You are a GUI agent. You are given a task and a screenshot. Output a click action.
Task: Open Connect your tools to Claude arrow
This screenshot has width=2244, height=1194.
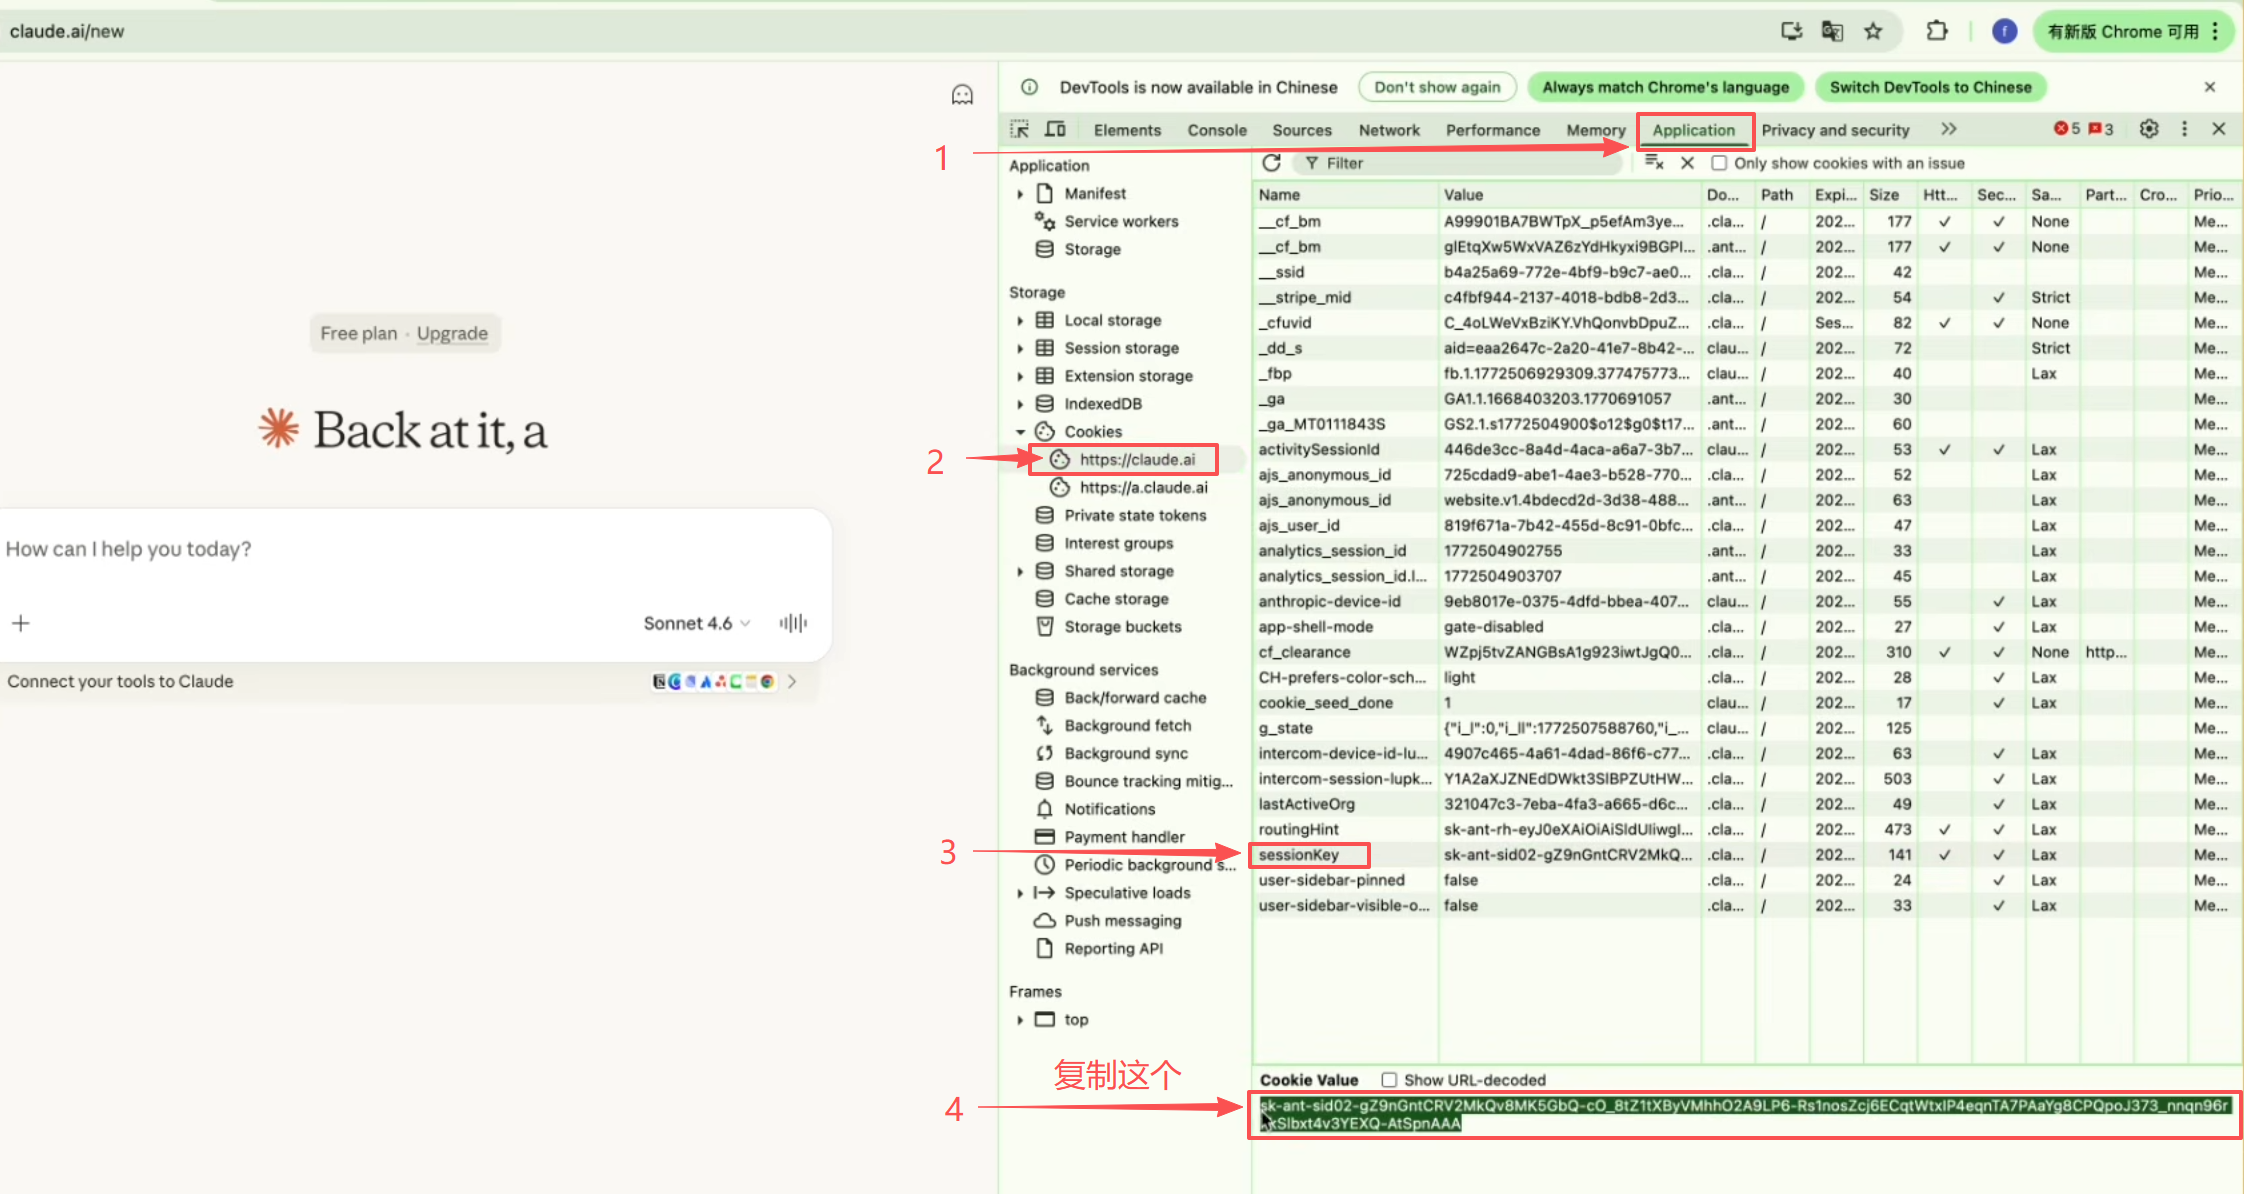792,681
